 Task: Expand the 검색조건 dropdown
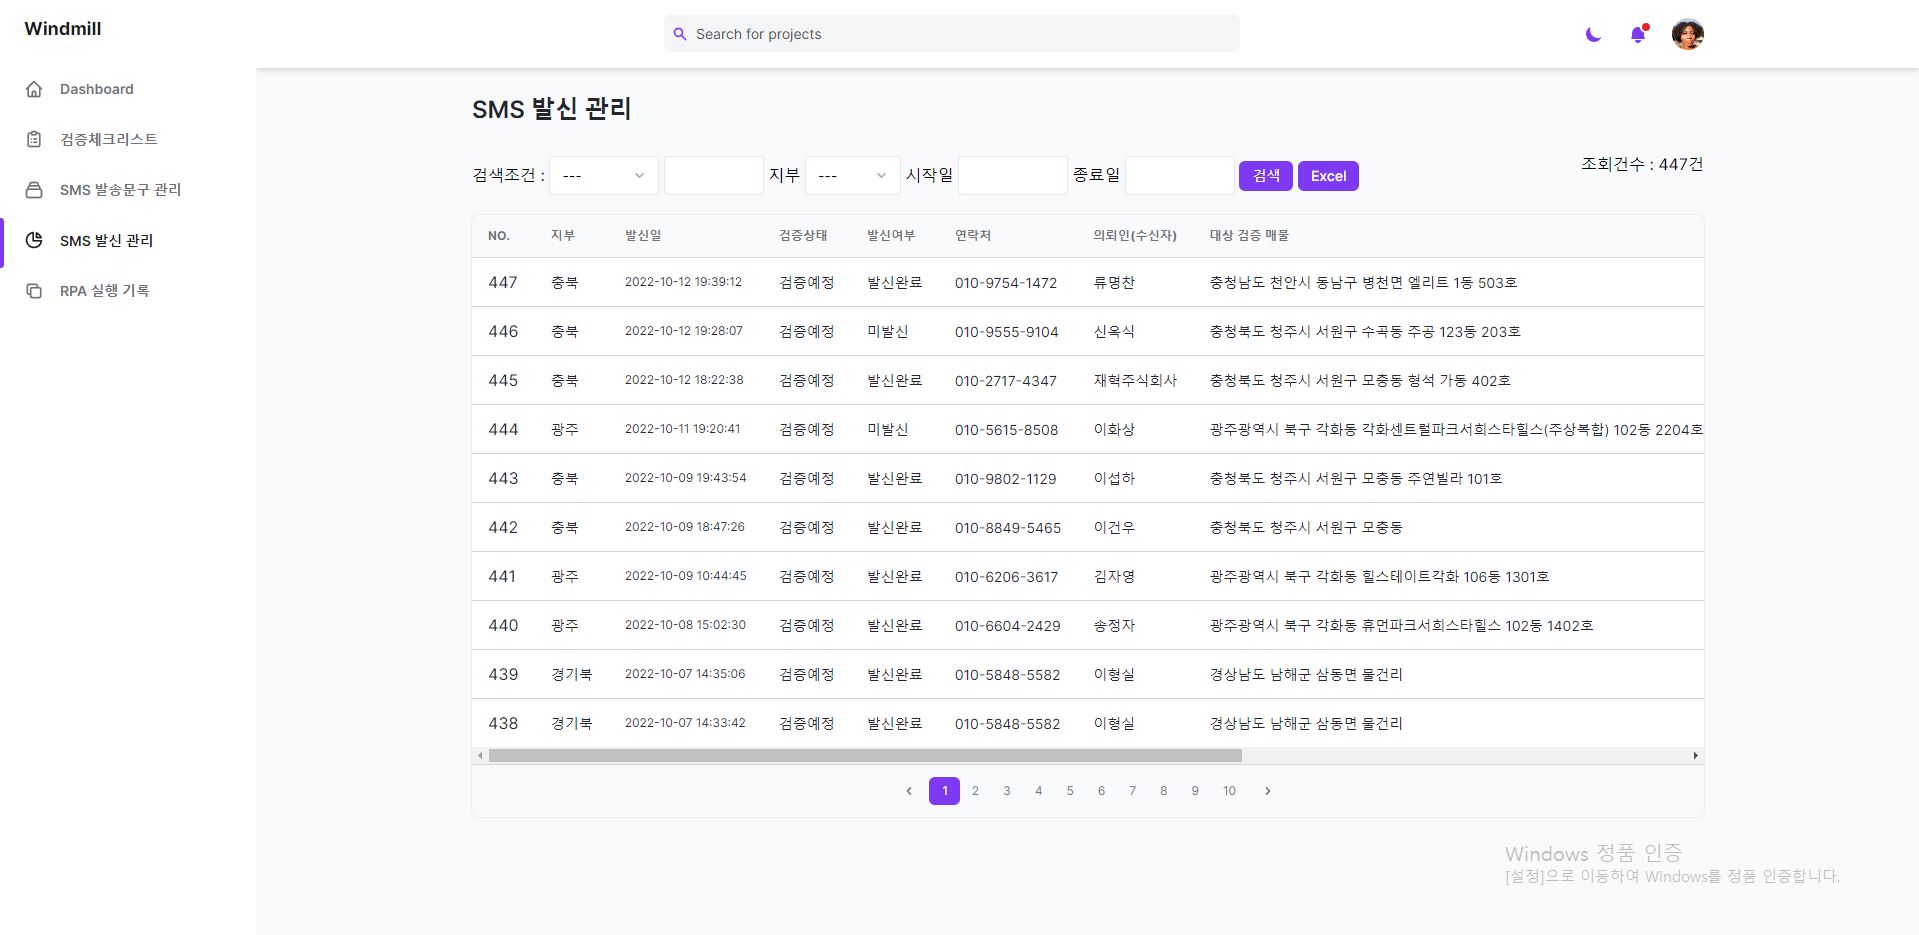(x=603, y=176)
